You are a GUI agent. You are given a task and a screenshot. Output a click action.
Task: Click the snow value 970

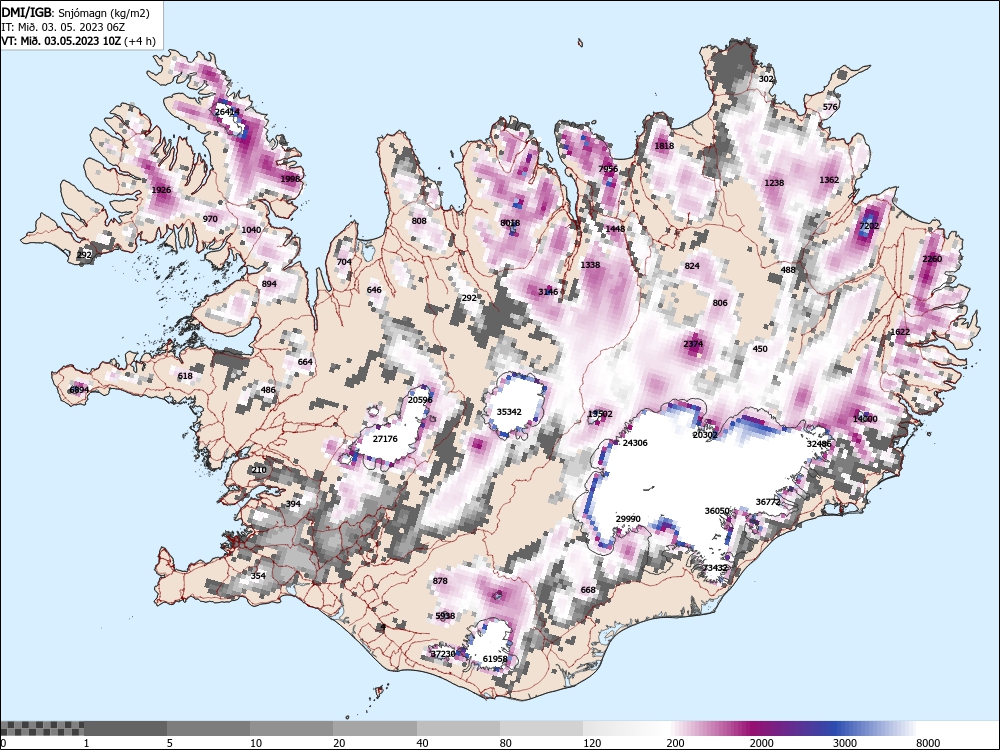[x=210, y=219]
